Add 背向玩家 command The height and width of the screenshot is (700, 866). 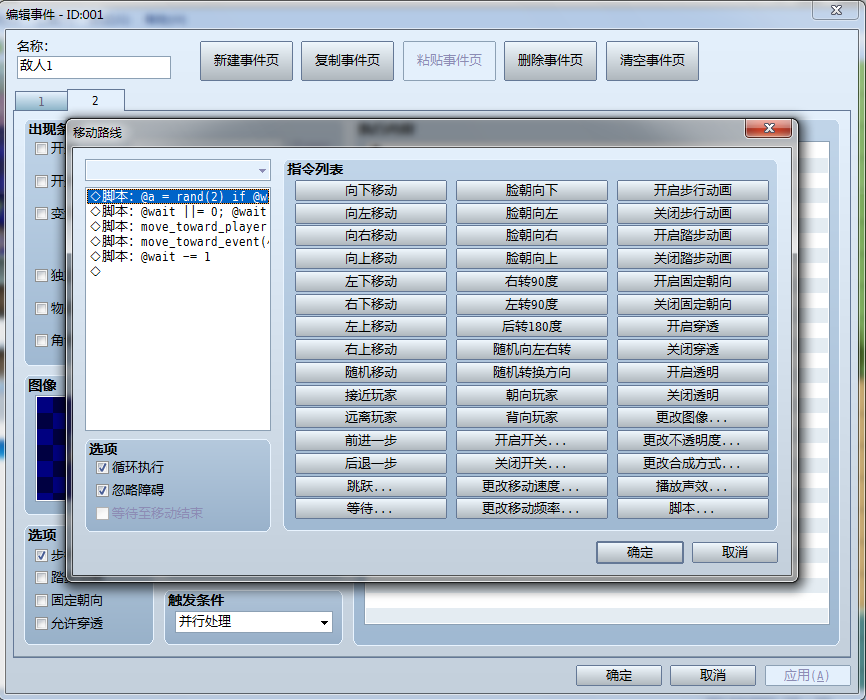coord(531,418)
